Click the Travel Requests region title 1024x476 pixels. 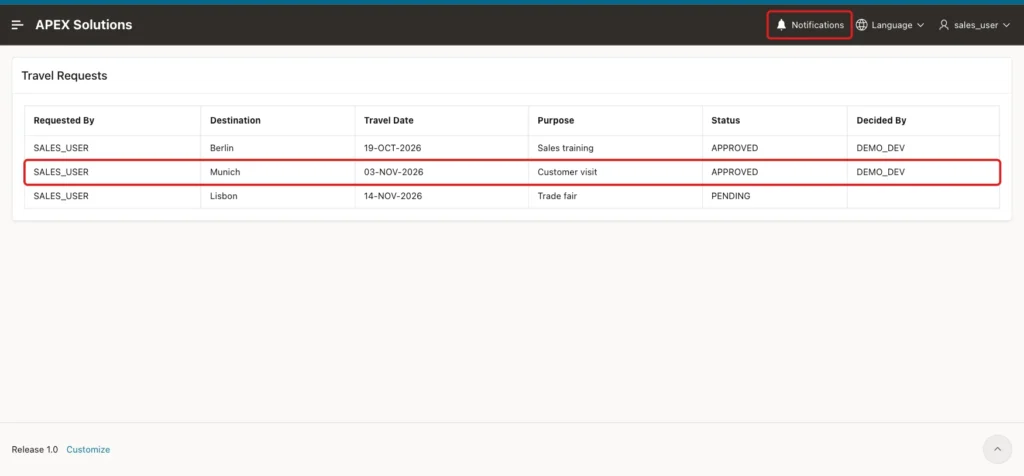pos(64,76)
